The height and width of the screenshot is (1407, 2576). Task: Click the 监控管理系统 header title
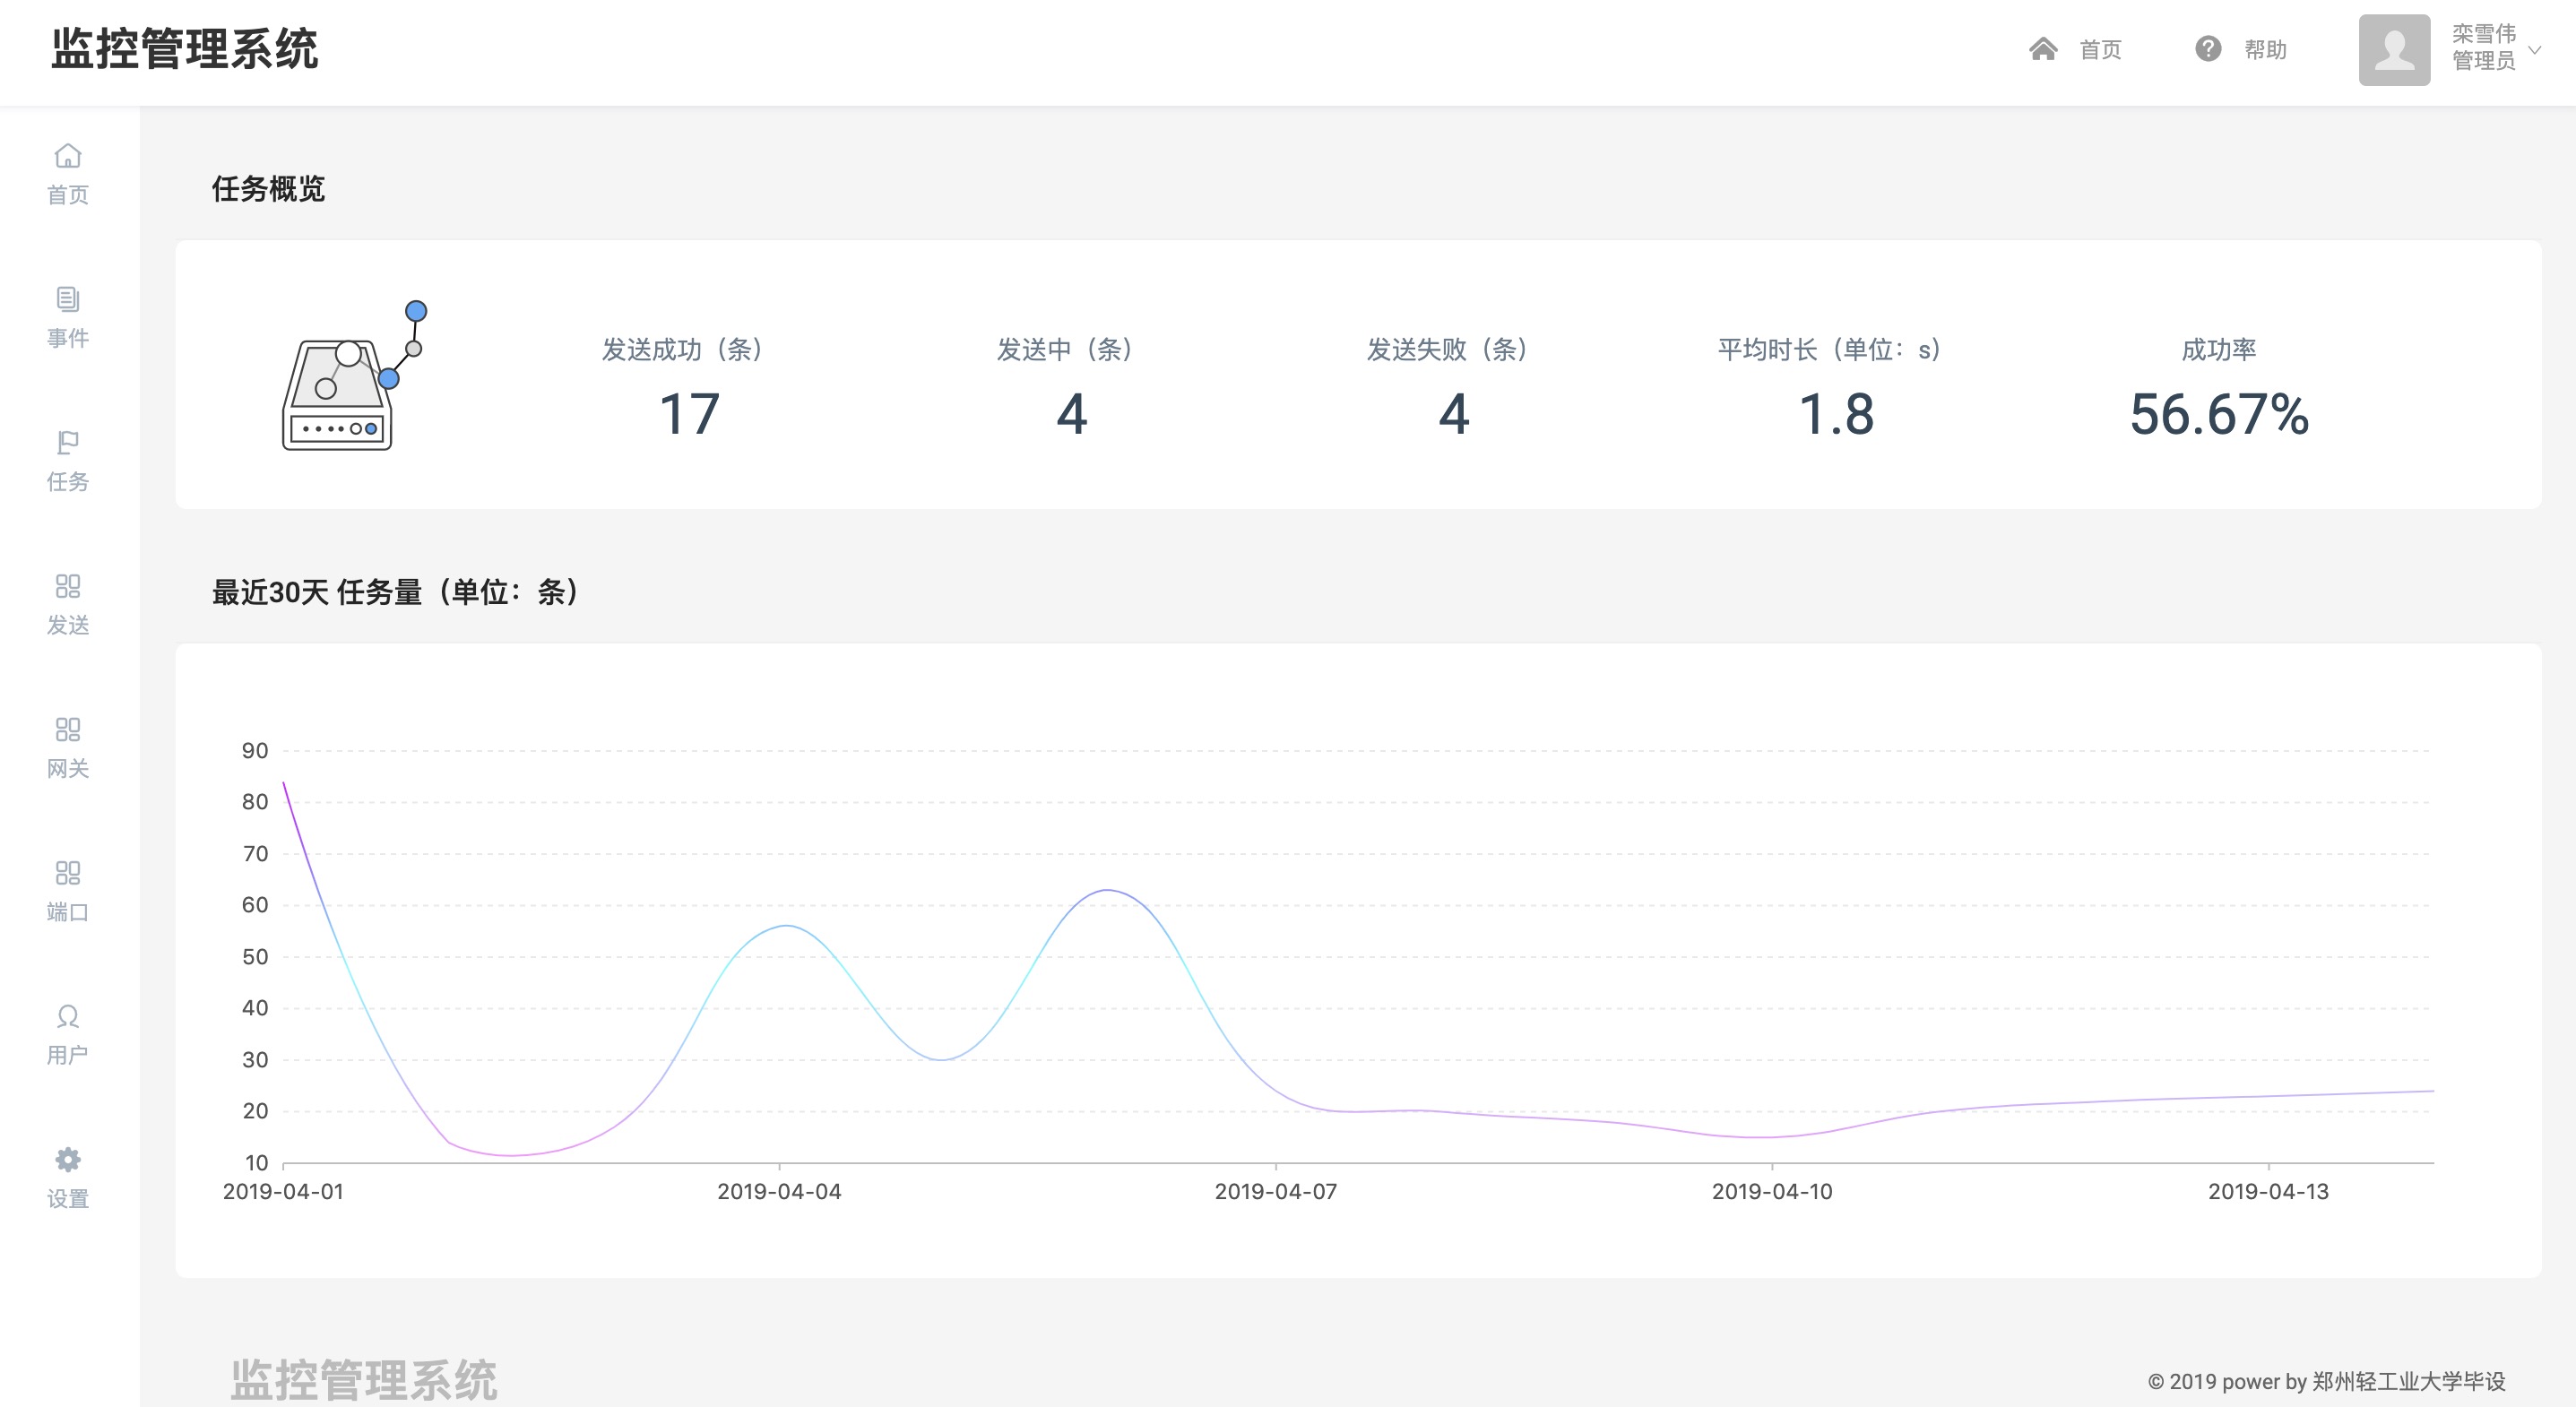185,49
